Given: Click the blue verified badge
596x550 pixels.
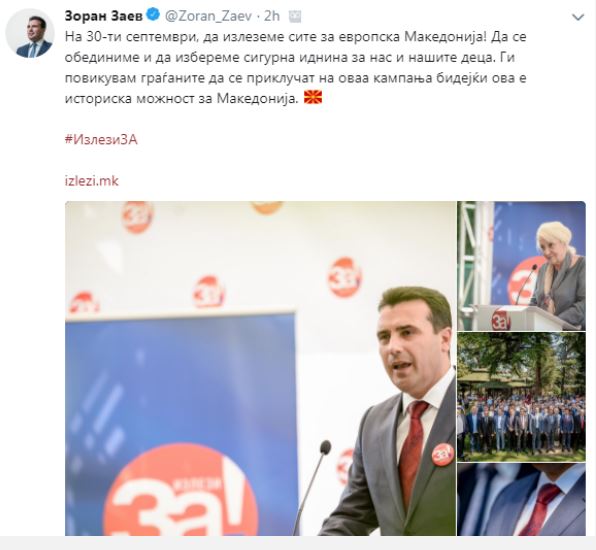Looking at the screenshot, I should pos(153,16).
